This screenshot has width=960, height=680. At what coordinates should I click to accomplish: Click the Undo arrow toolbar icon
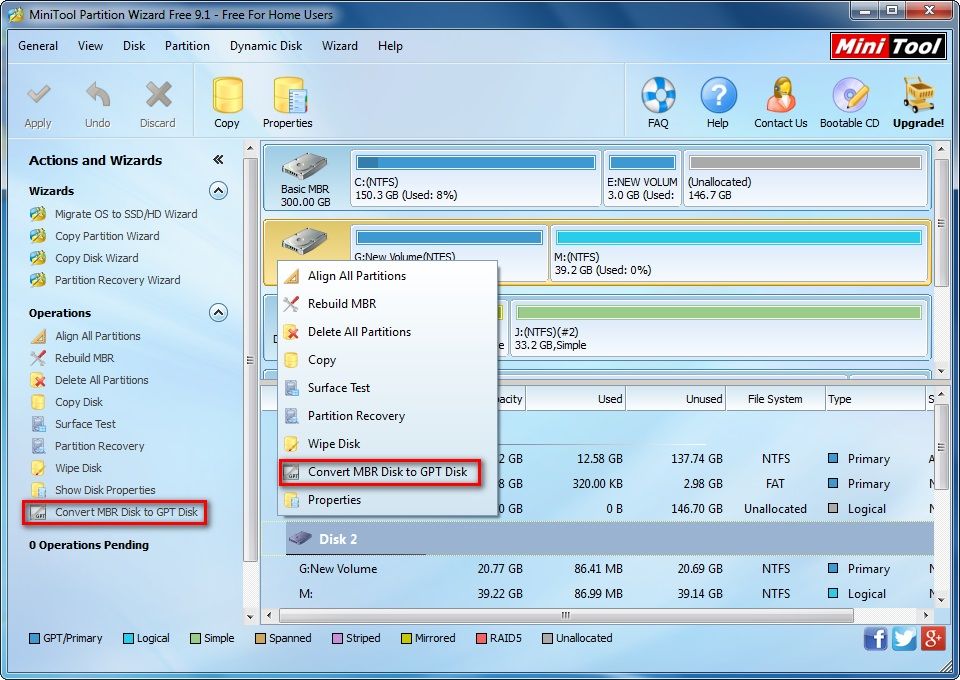pyautogui.click(x=98, y=95)
